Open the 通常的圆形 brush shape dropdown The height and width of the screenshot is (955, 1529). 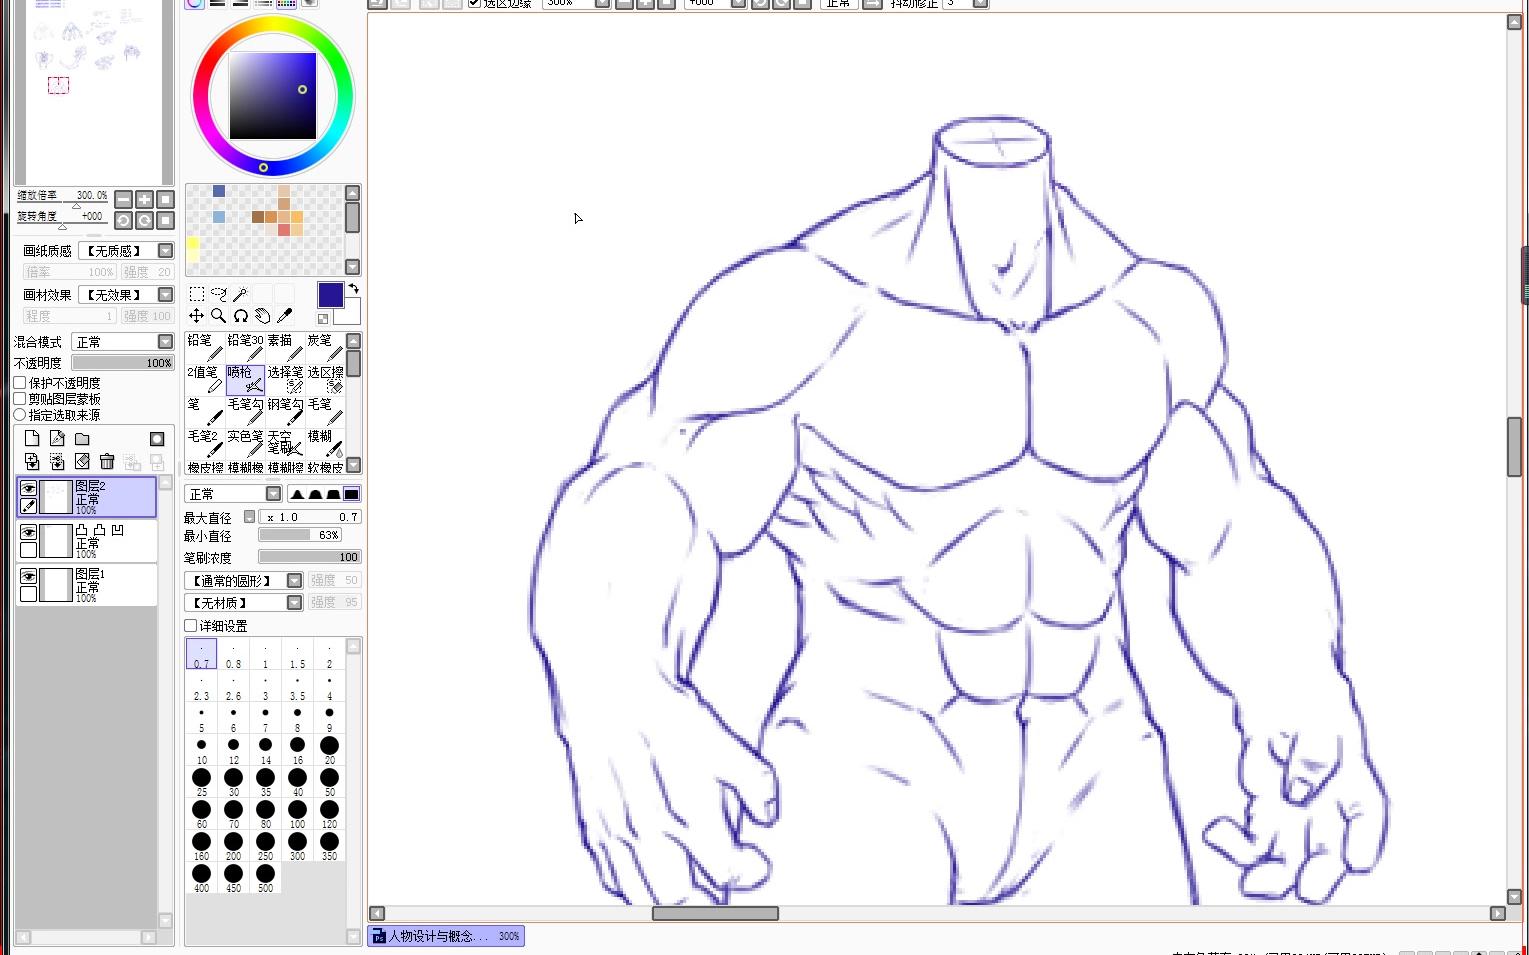click(x=295, y=581)
